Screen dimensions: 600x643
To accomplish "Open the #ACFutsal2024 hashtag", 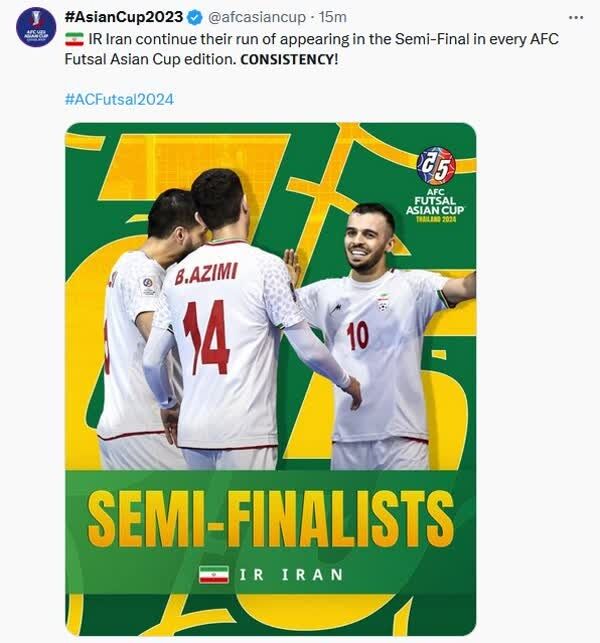I will [118, 99].
